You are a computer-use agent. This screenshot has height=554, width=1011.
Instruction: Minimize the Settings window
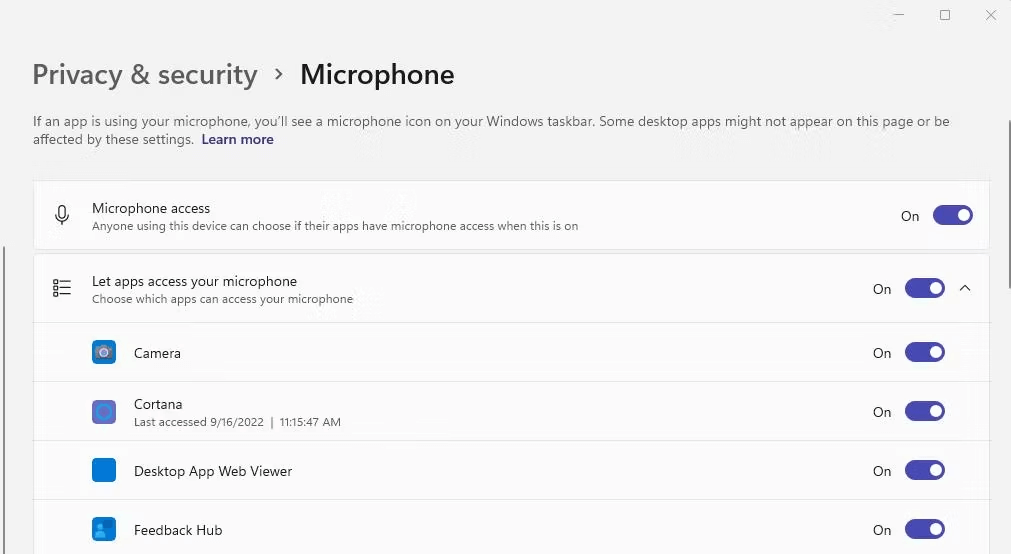pyautogui.click(x=899, y=15)
